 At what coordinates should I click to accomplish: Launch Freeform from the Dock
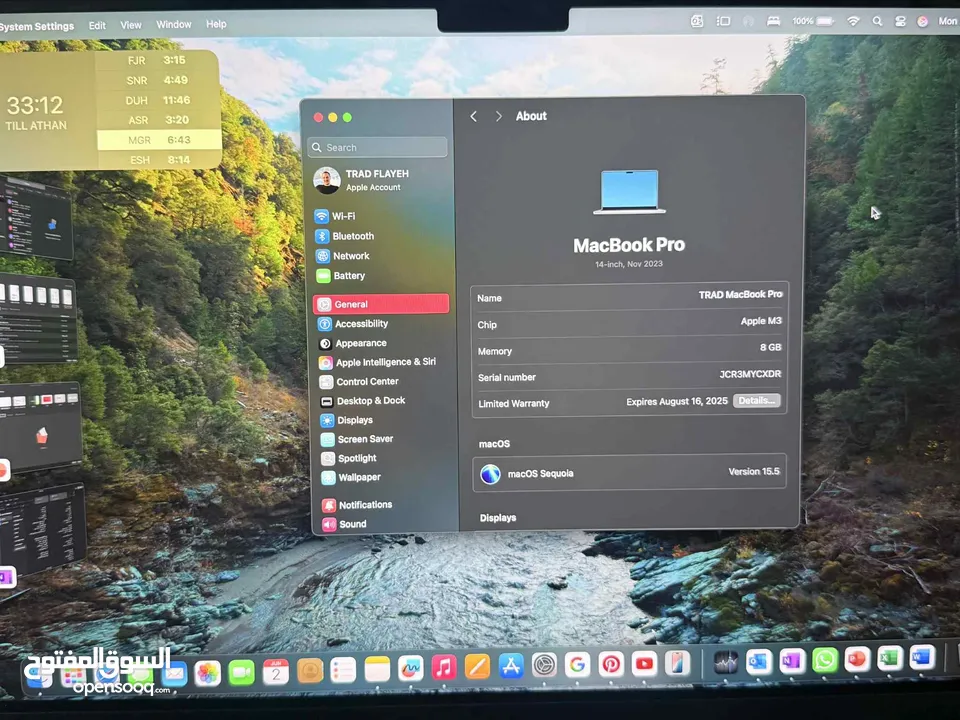pyautogui.click(x=410, y=668)
